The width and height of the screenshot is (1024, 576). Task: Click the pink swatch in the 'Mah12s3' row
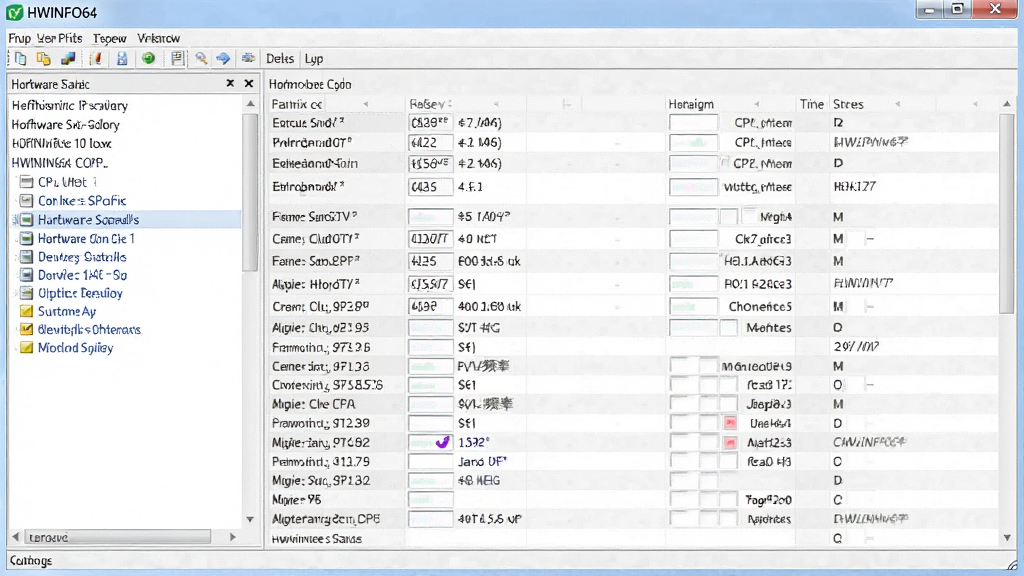tap(729, 443)
